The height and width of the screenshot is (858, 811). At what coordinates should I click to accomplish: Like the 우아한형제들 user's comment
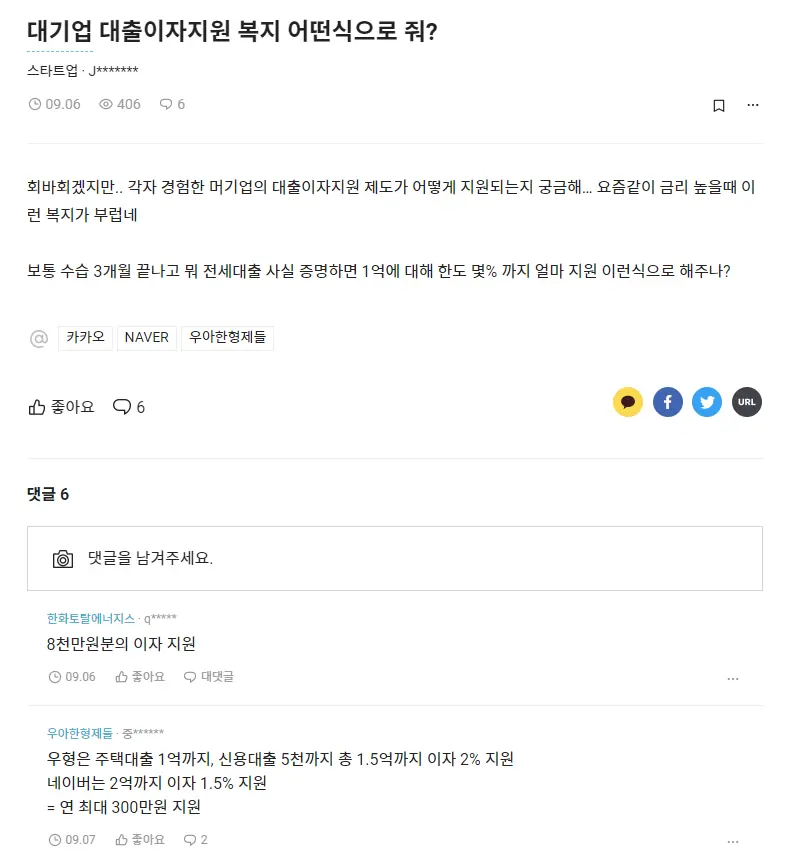(x=140, y=839)
